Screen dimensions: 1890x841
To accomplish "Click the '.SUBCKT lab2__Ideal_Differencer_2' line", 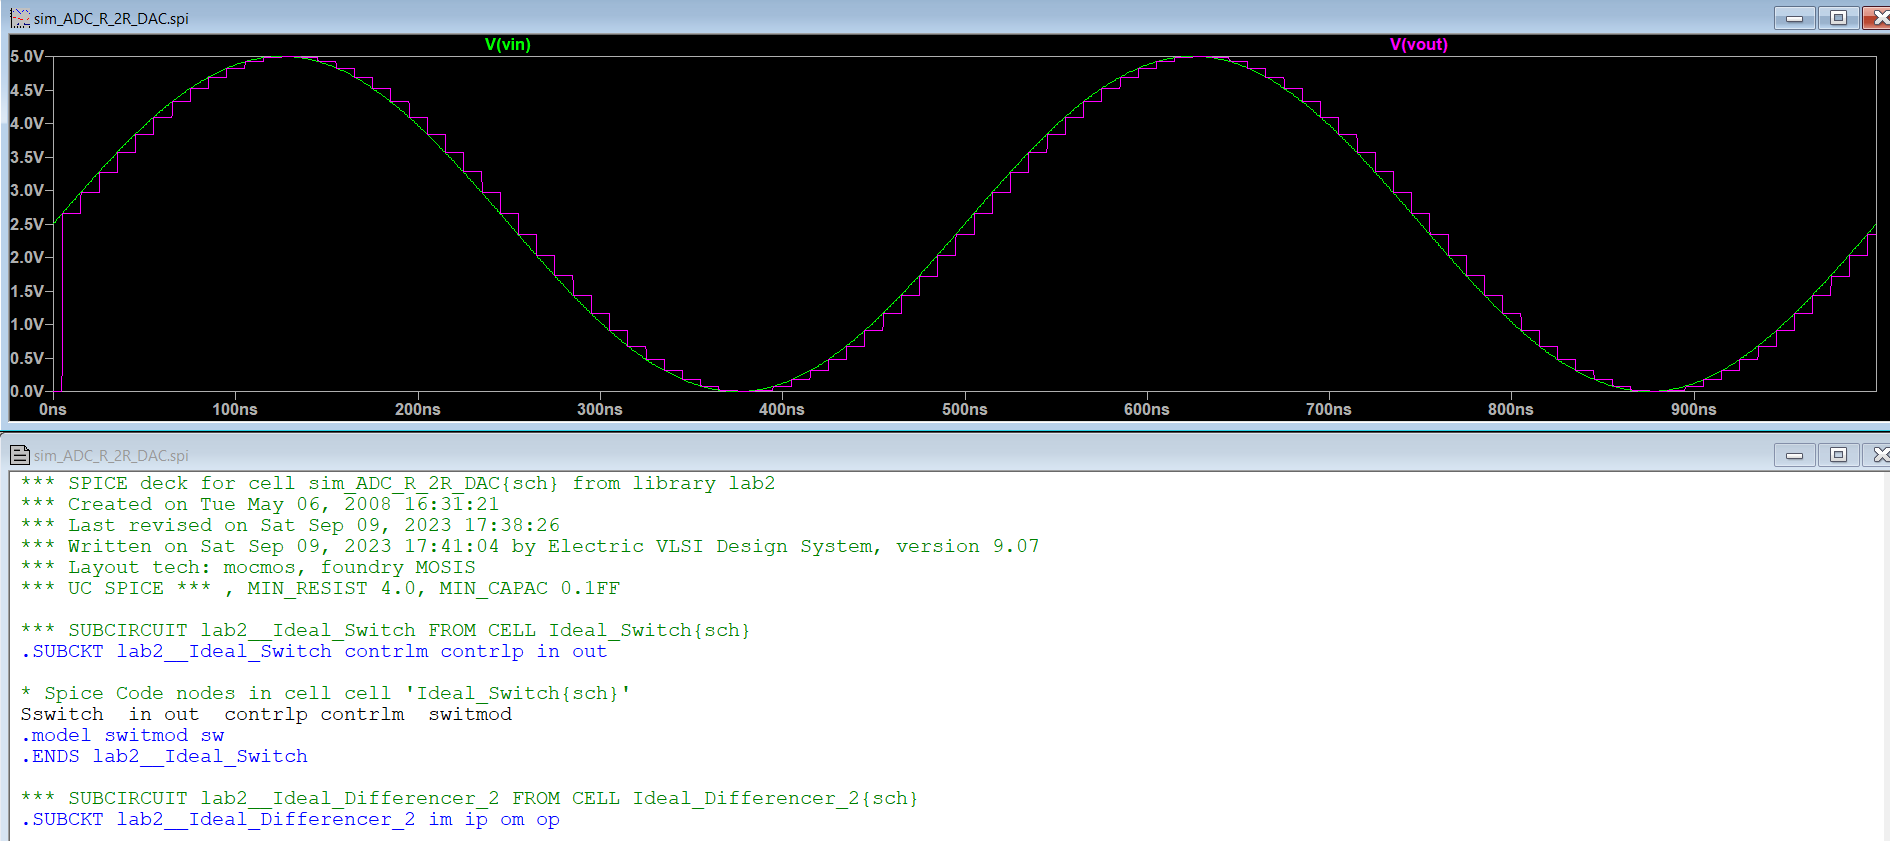I will pyautogui.click(x=290, y=820).
